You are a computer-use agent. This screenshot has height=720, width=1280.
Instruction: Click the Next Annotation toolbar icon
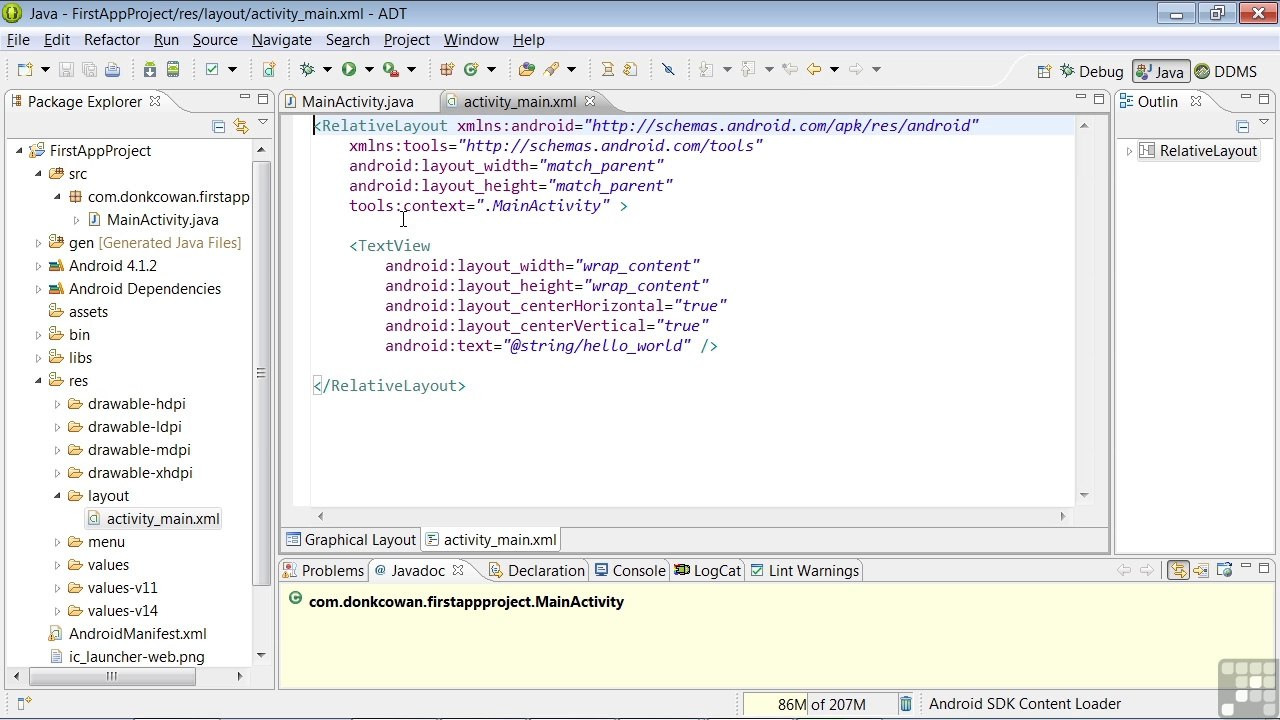click(x=706, y=69)
